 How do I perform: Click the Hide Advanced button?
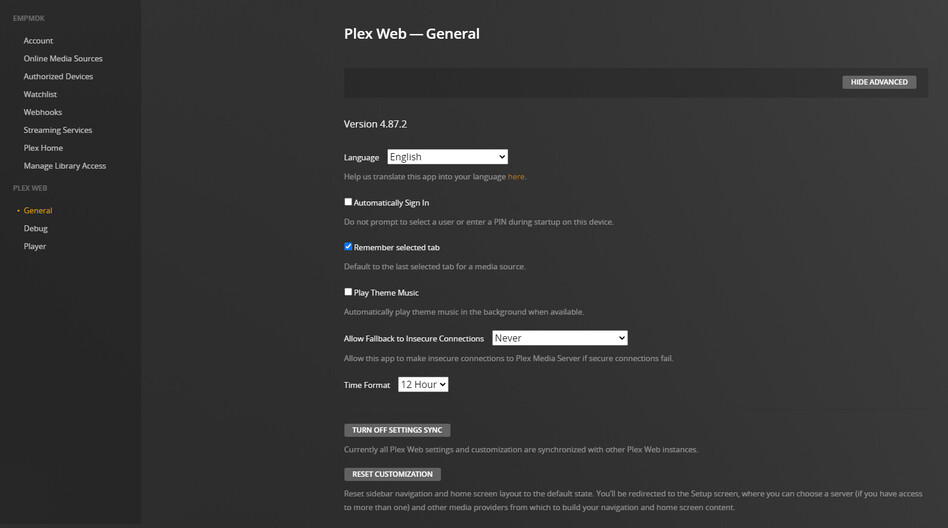click(x=879, y=82)
